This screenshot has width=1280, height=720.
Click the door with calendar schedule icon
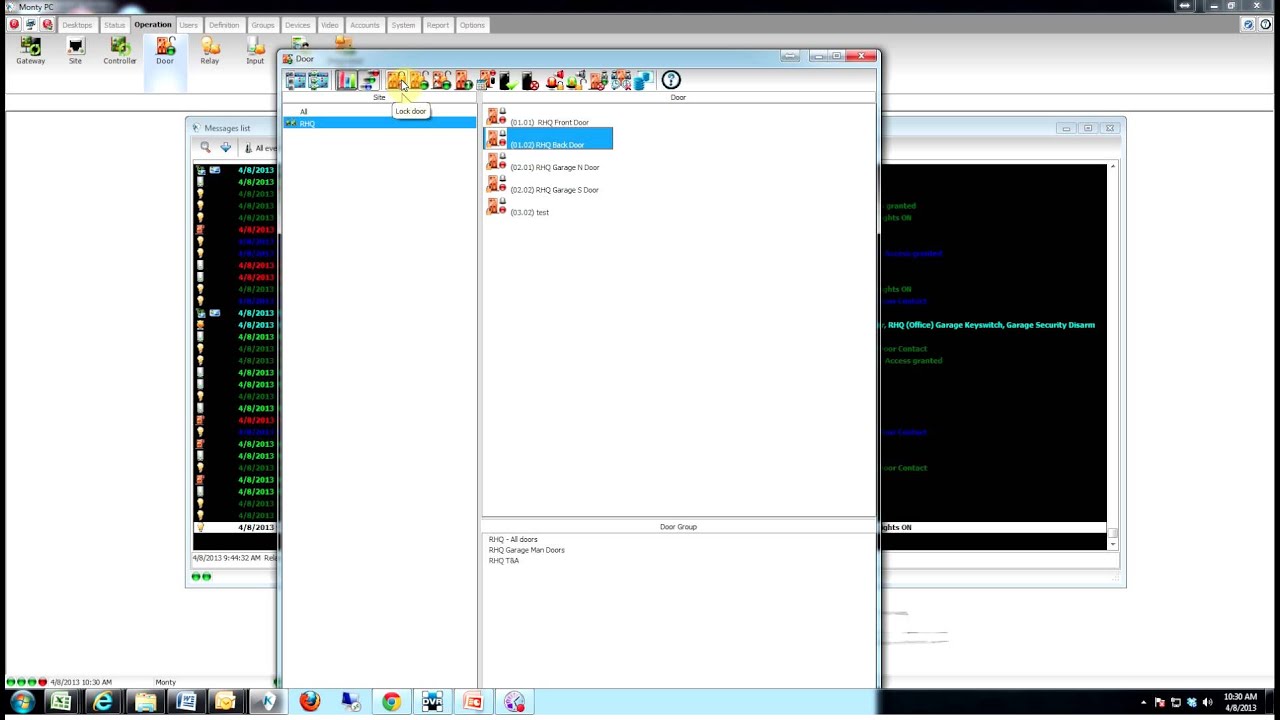486,80
